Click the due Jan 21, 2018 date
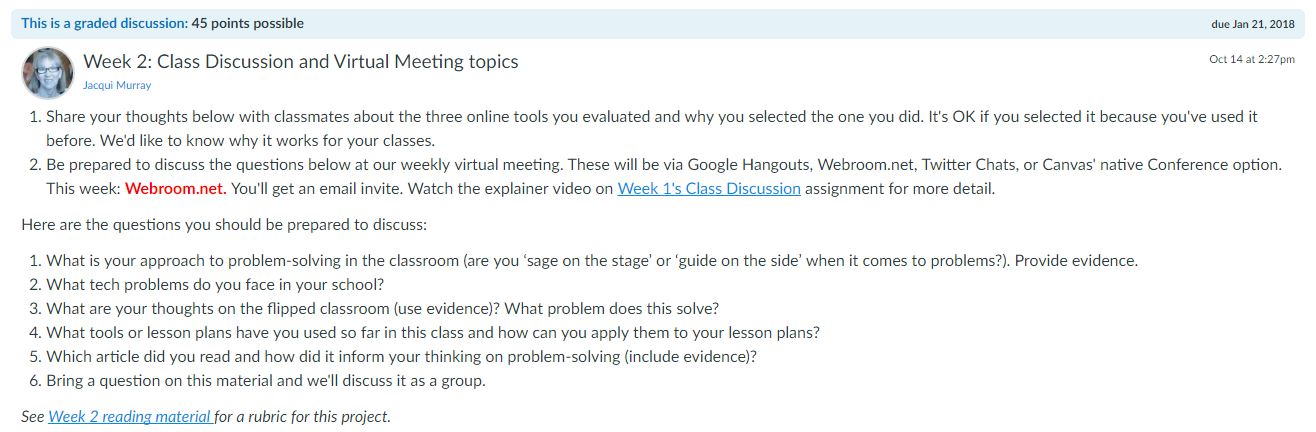This screenshot has height=432, width=1316. 1253,24
